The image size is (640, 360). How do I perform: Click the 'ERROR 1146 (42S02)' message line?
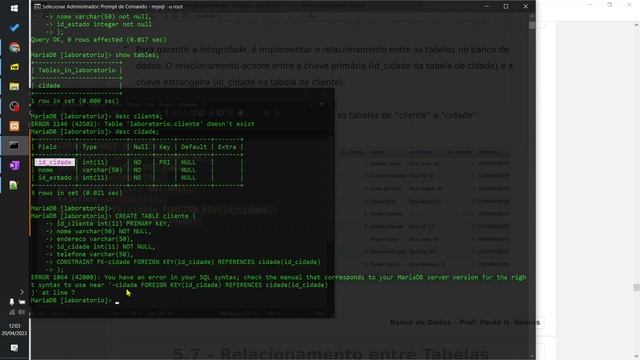[x=142, y=124]
